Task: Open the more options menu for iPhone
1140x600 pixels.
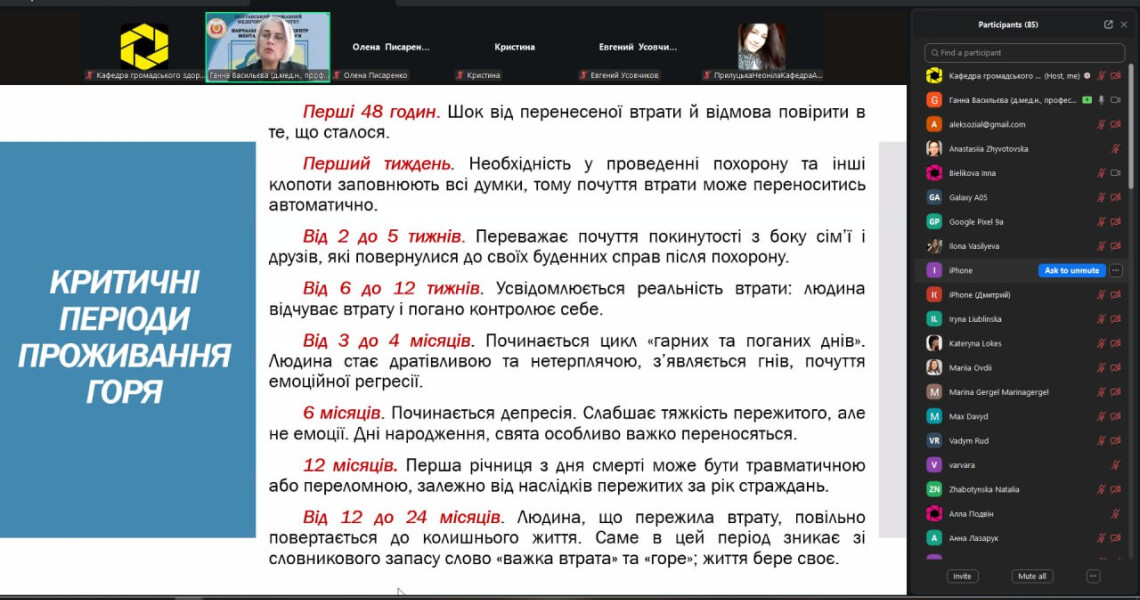Action: (x=1116, y=270)
